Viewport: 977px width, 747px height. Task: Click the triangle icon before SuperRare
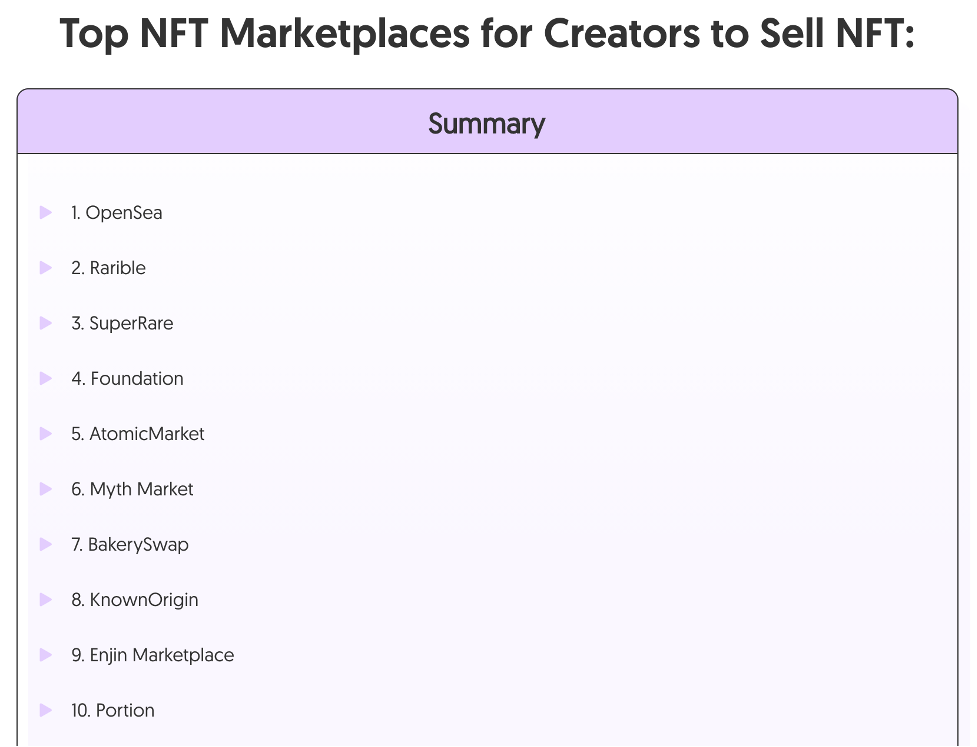pos(46,323)
